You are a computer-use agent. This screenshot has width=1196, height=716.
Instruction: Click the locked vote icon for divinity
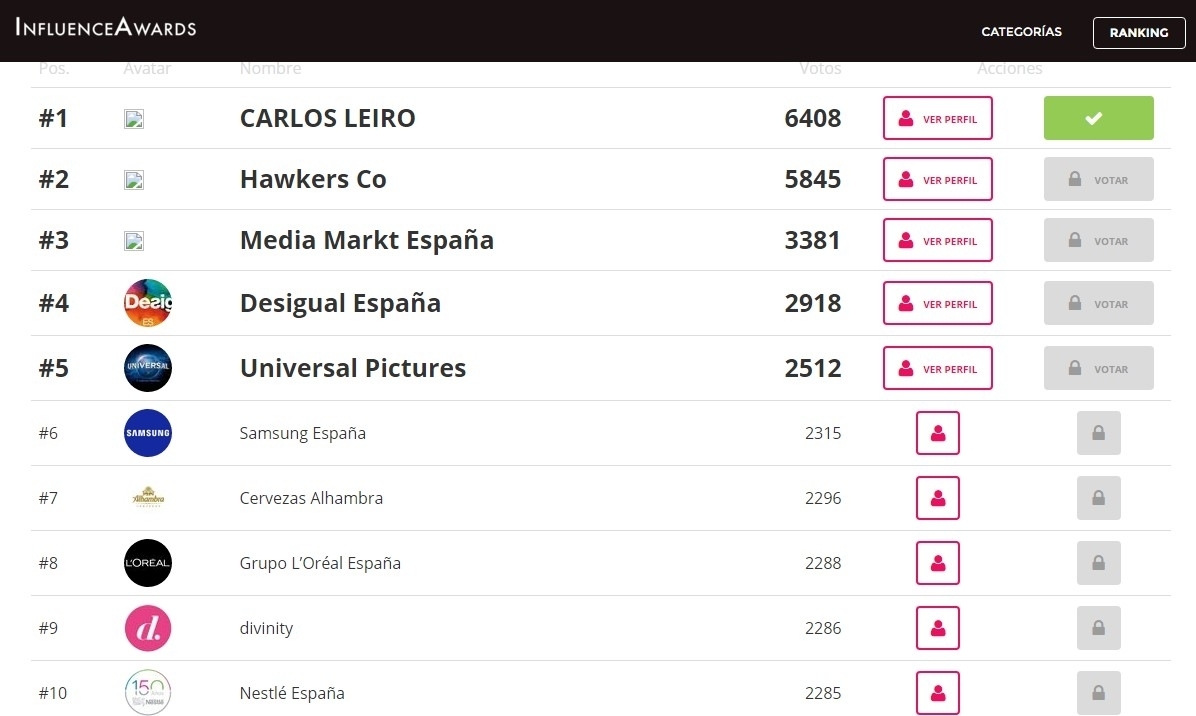(1098, 628)
